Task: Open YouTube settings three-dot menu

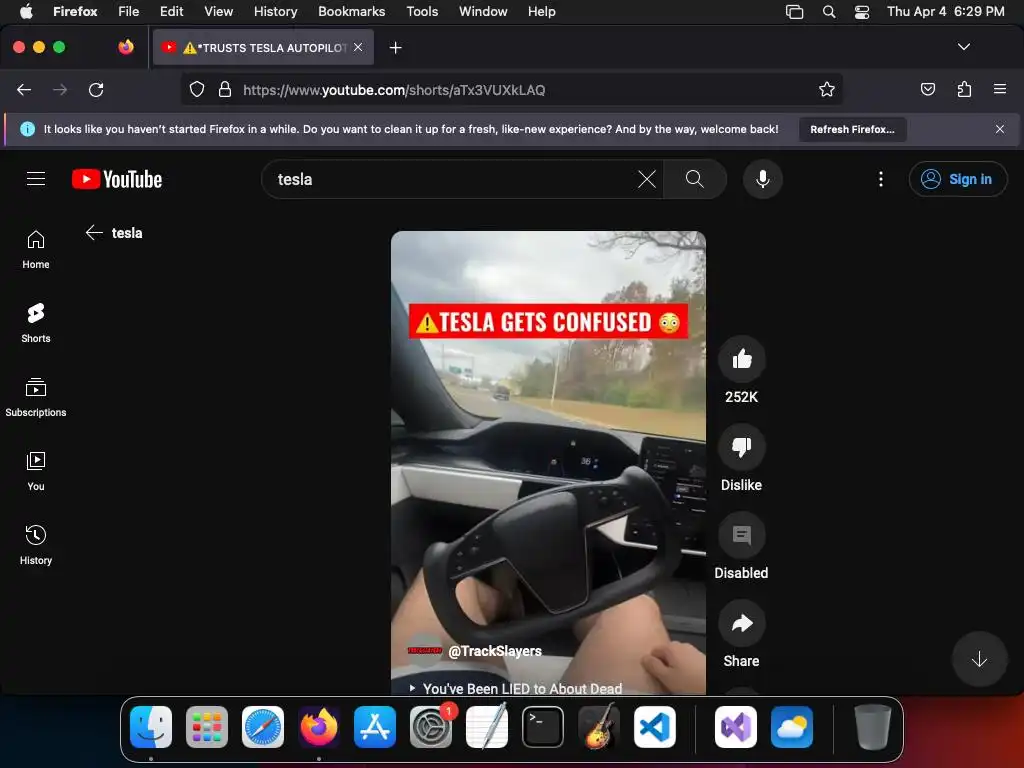Action: (880, 179)
